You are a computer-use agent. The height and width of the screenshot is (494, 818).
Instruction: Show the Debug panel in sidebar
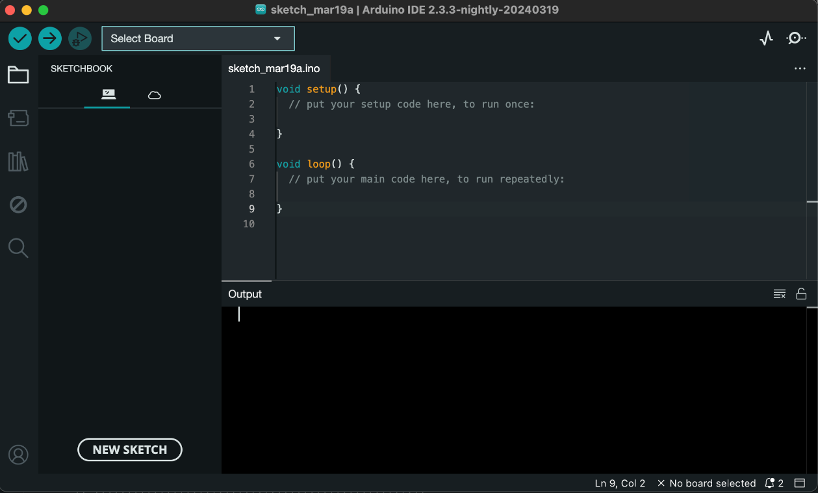click(18, 204)
